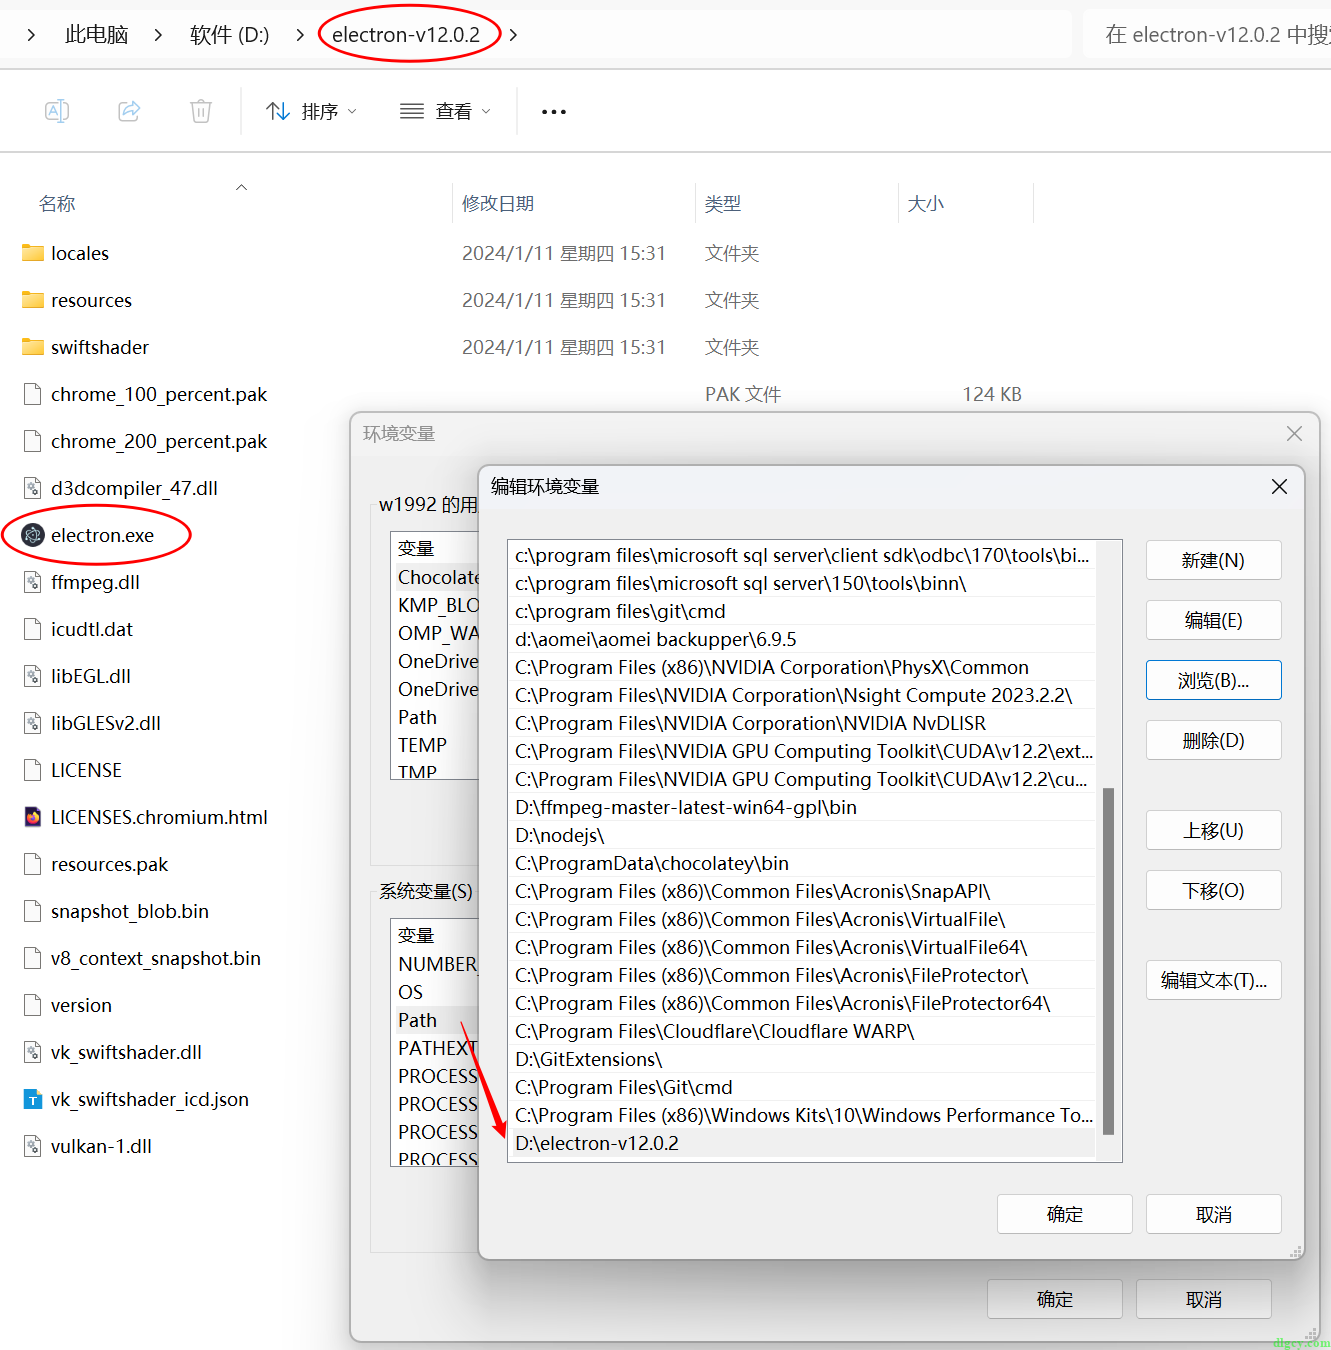Select libGLESv2.dll file icon
This screenshot has height=1350, width=1331.
point(33,723)
